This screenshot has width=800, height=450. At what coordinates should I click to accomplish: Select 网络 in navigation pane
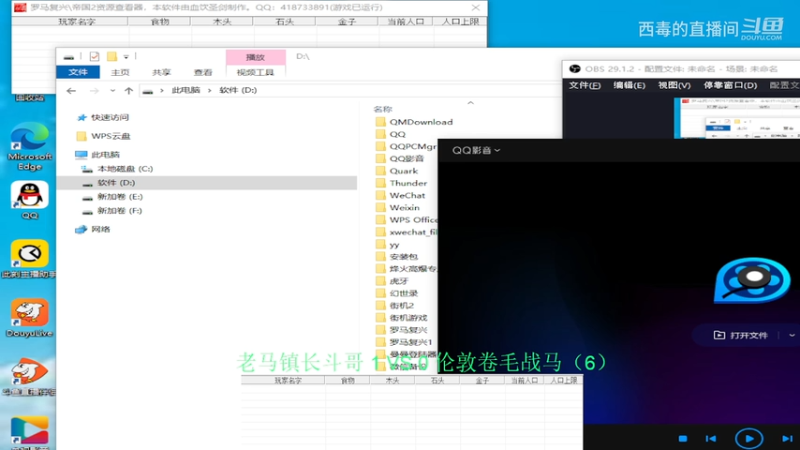[x=101, y=229]
